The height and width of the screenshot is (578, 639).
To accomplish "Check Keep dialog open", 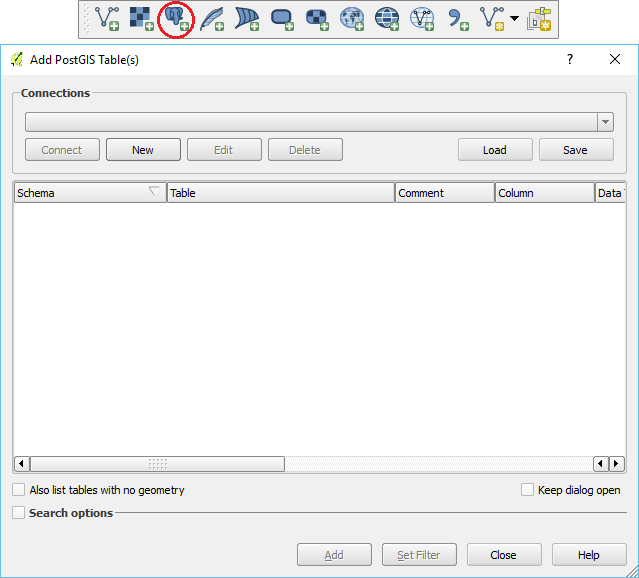I will click(527, 490).
